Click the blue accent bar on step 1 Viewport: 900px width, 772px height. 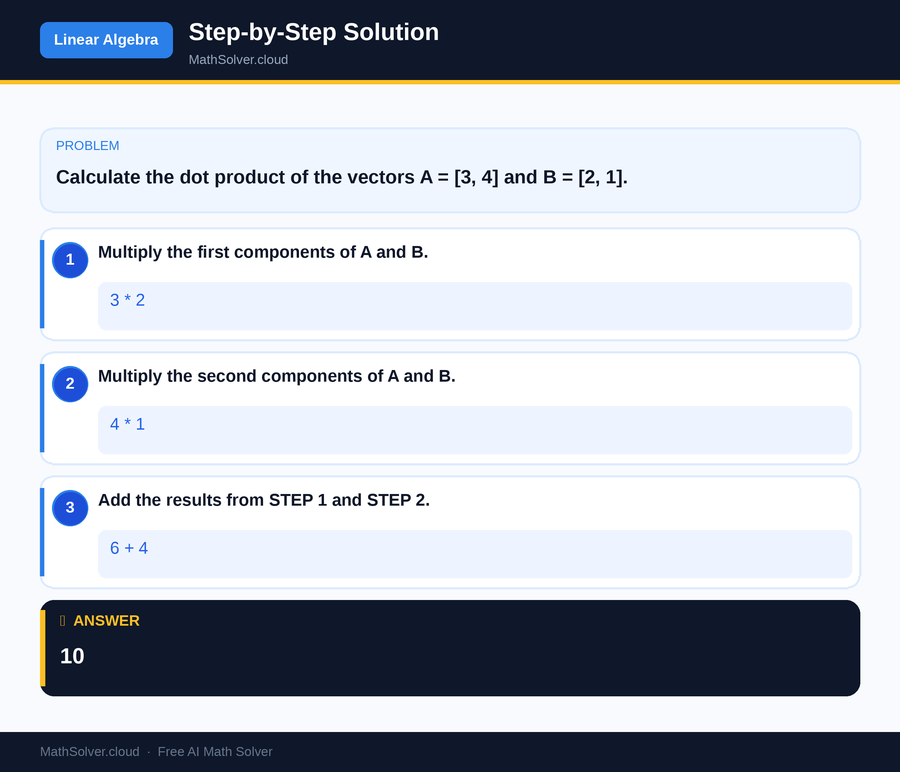point(41,284)
